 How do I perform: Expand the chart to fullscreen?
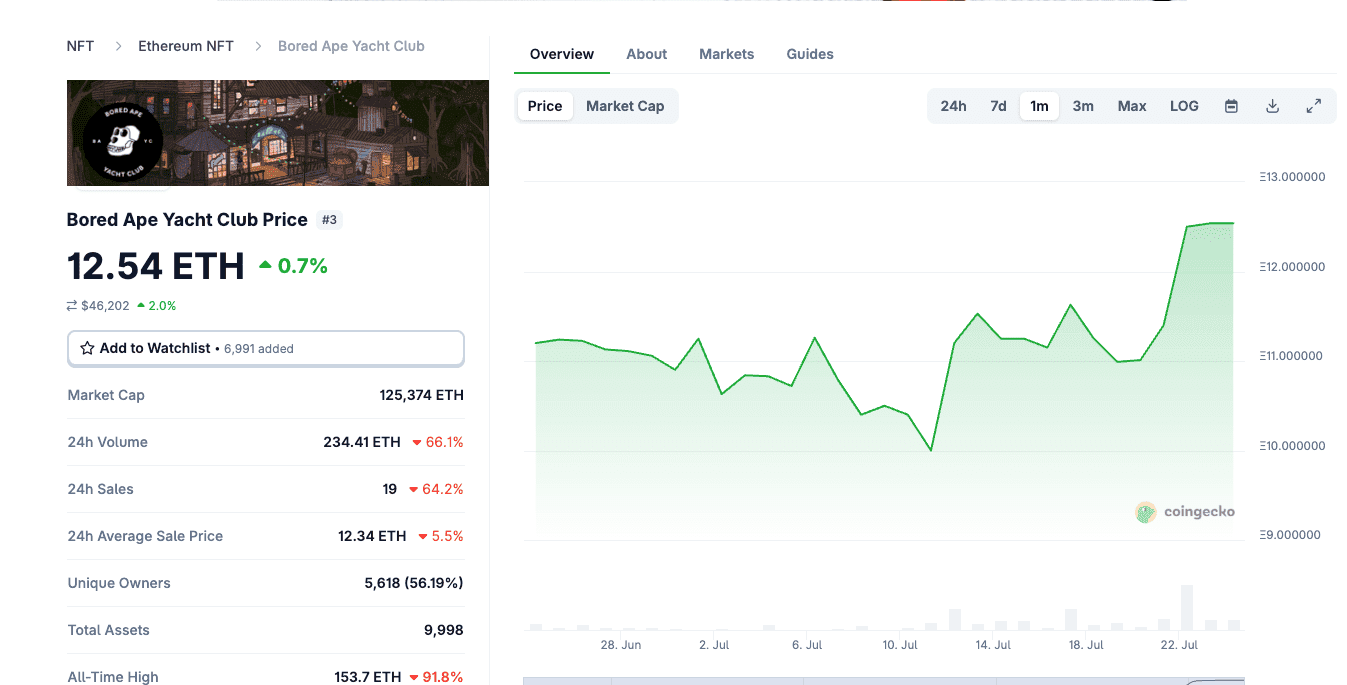pos(1314,106)
